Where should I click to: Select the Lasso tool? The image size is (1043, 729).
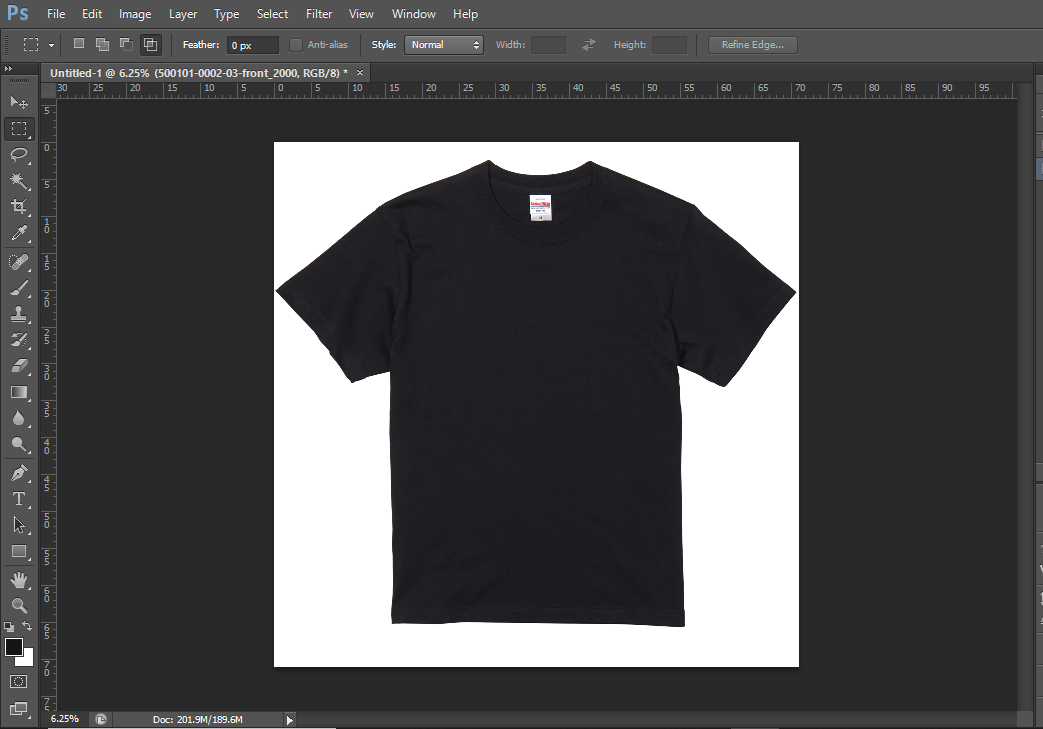(x=19, y=154)
